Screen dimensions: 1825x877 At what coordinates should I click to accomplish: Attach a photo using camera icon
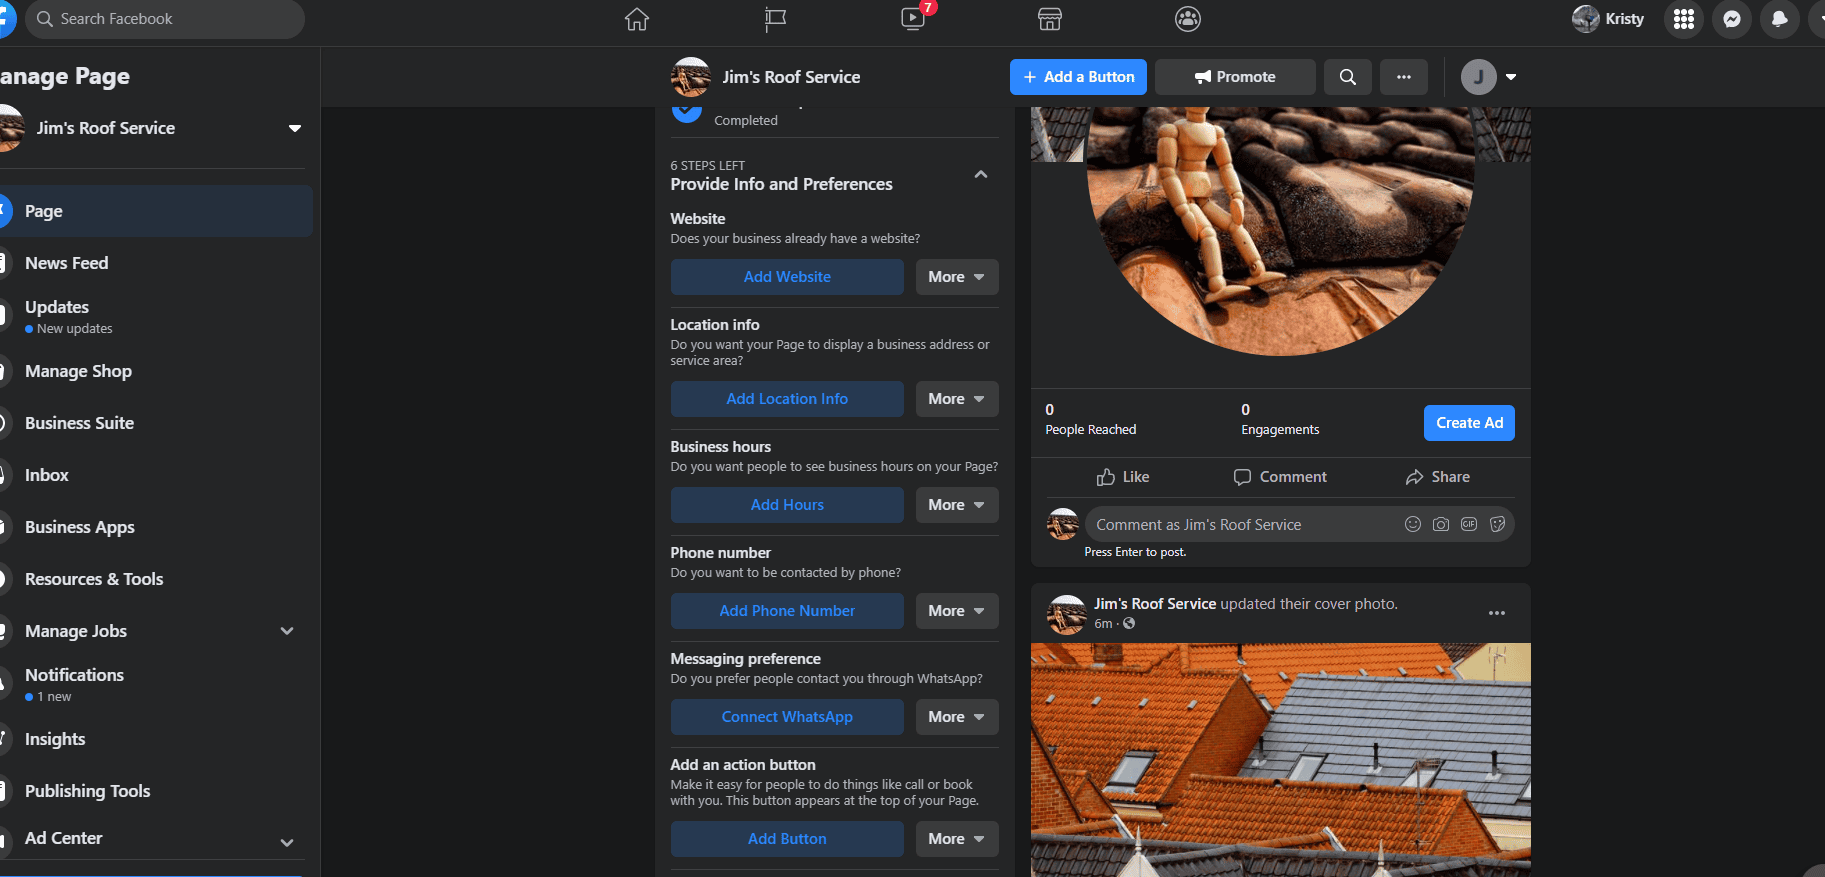[x=1440, y=524]
